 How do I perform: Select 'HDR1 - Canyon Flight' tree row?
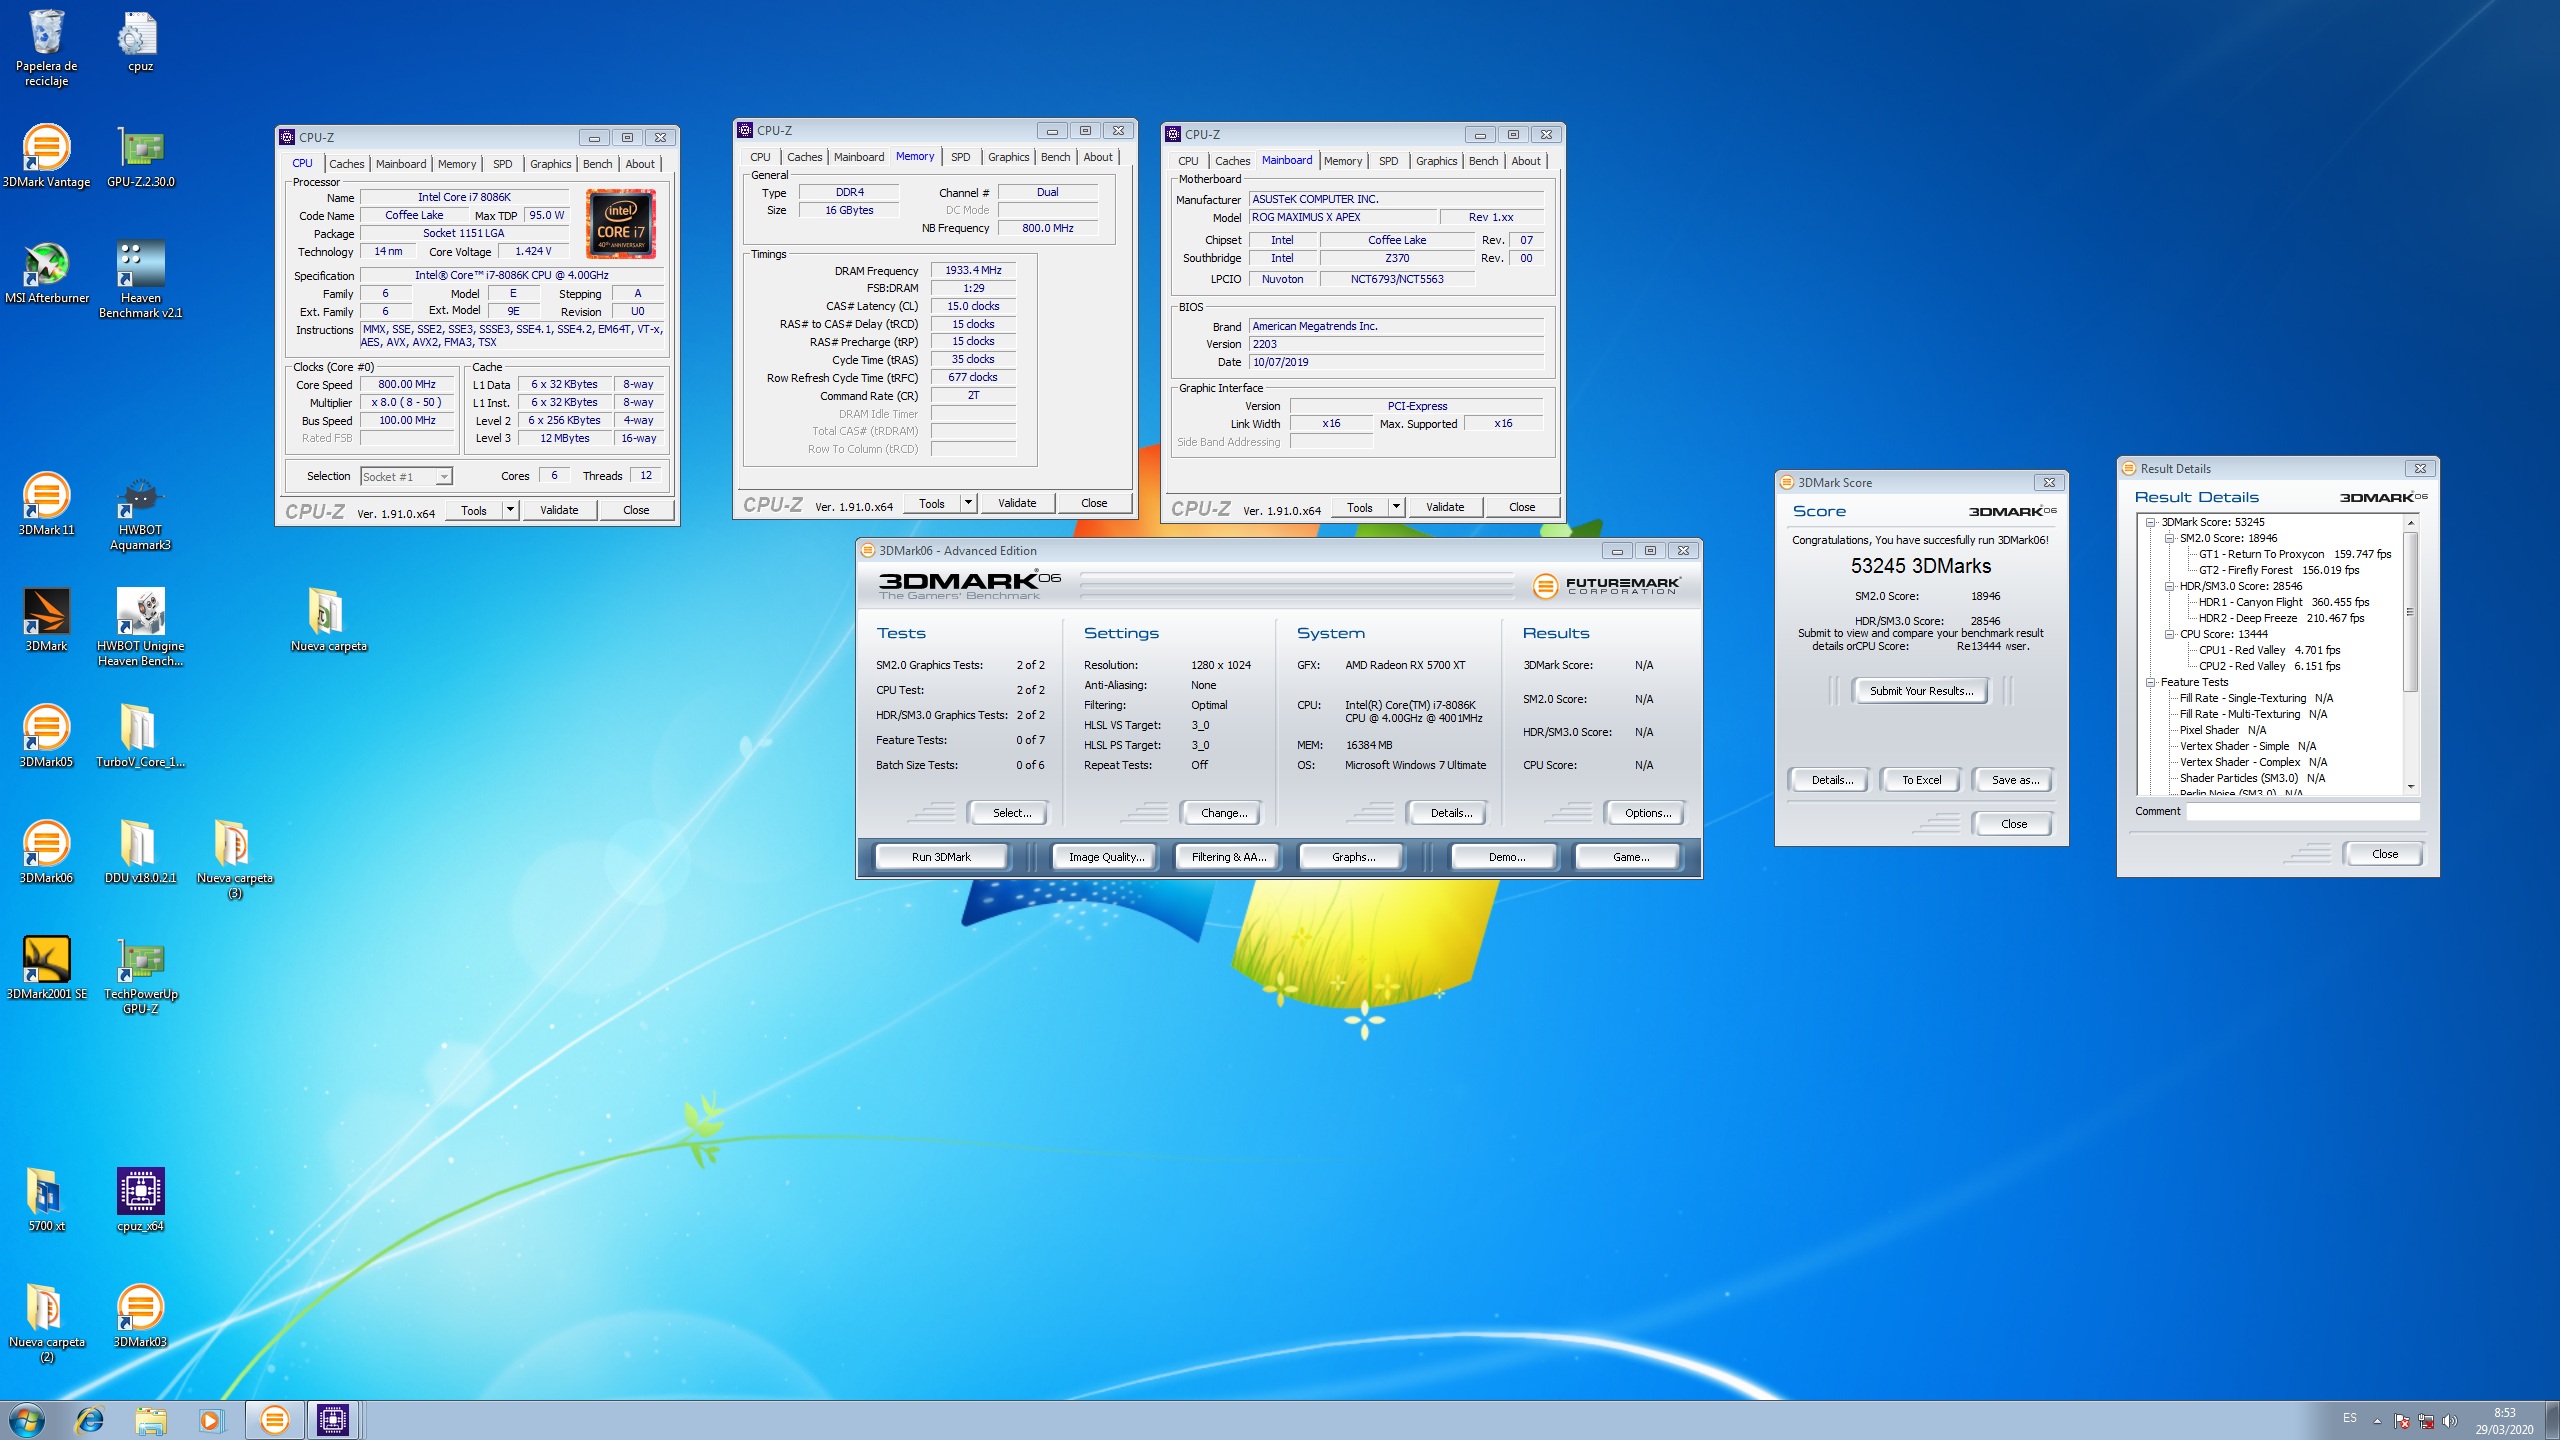point(2283,602)
